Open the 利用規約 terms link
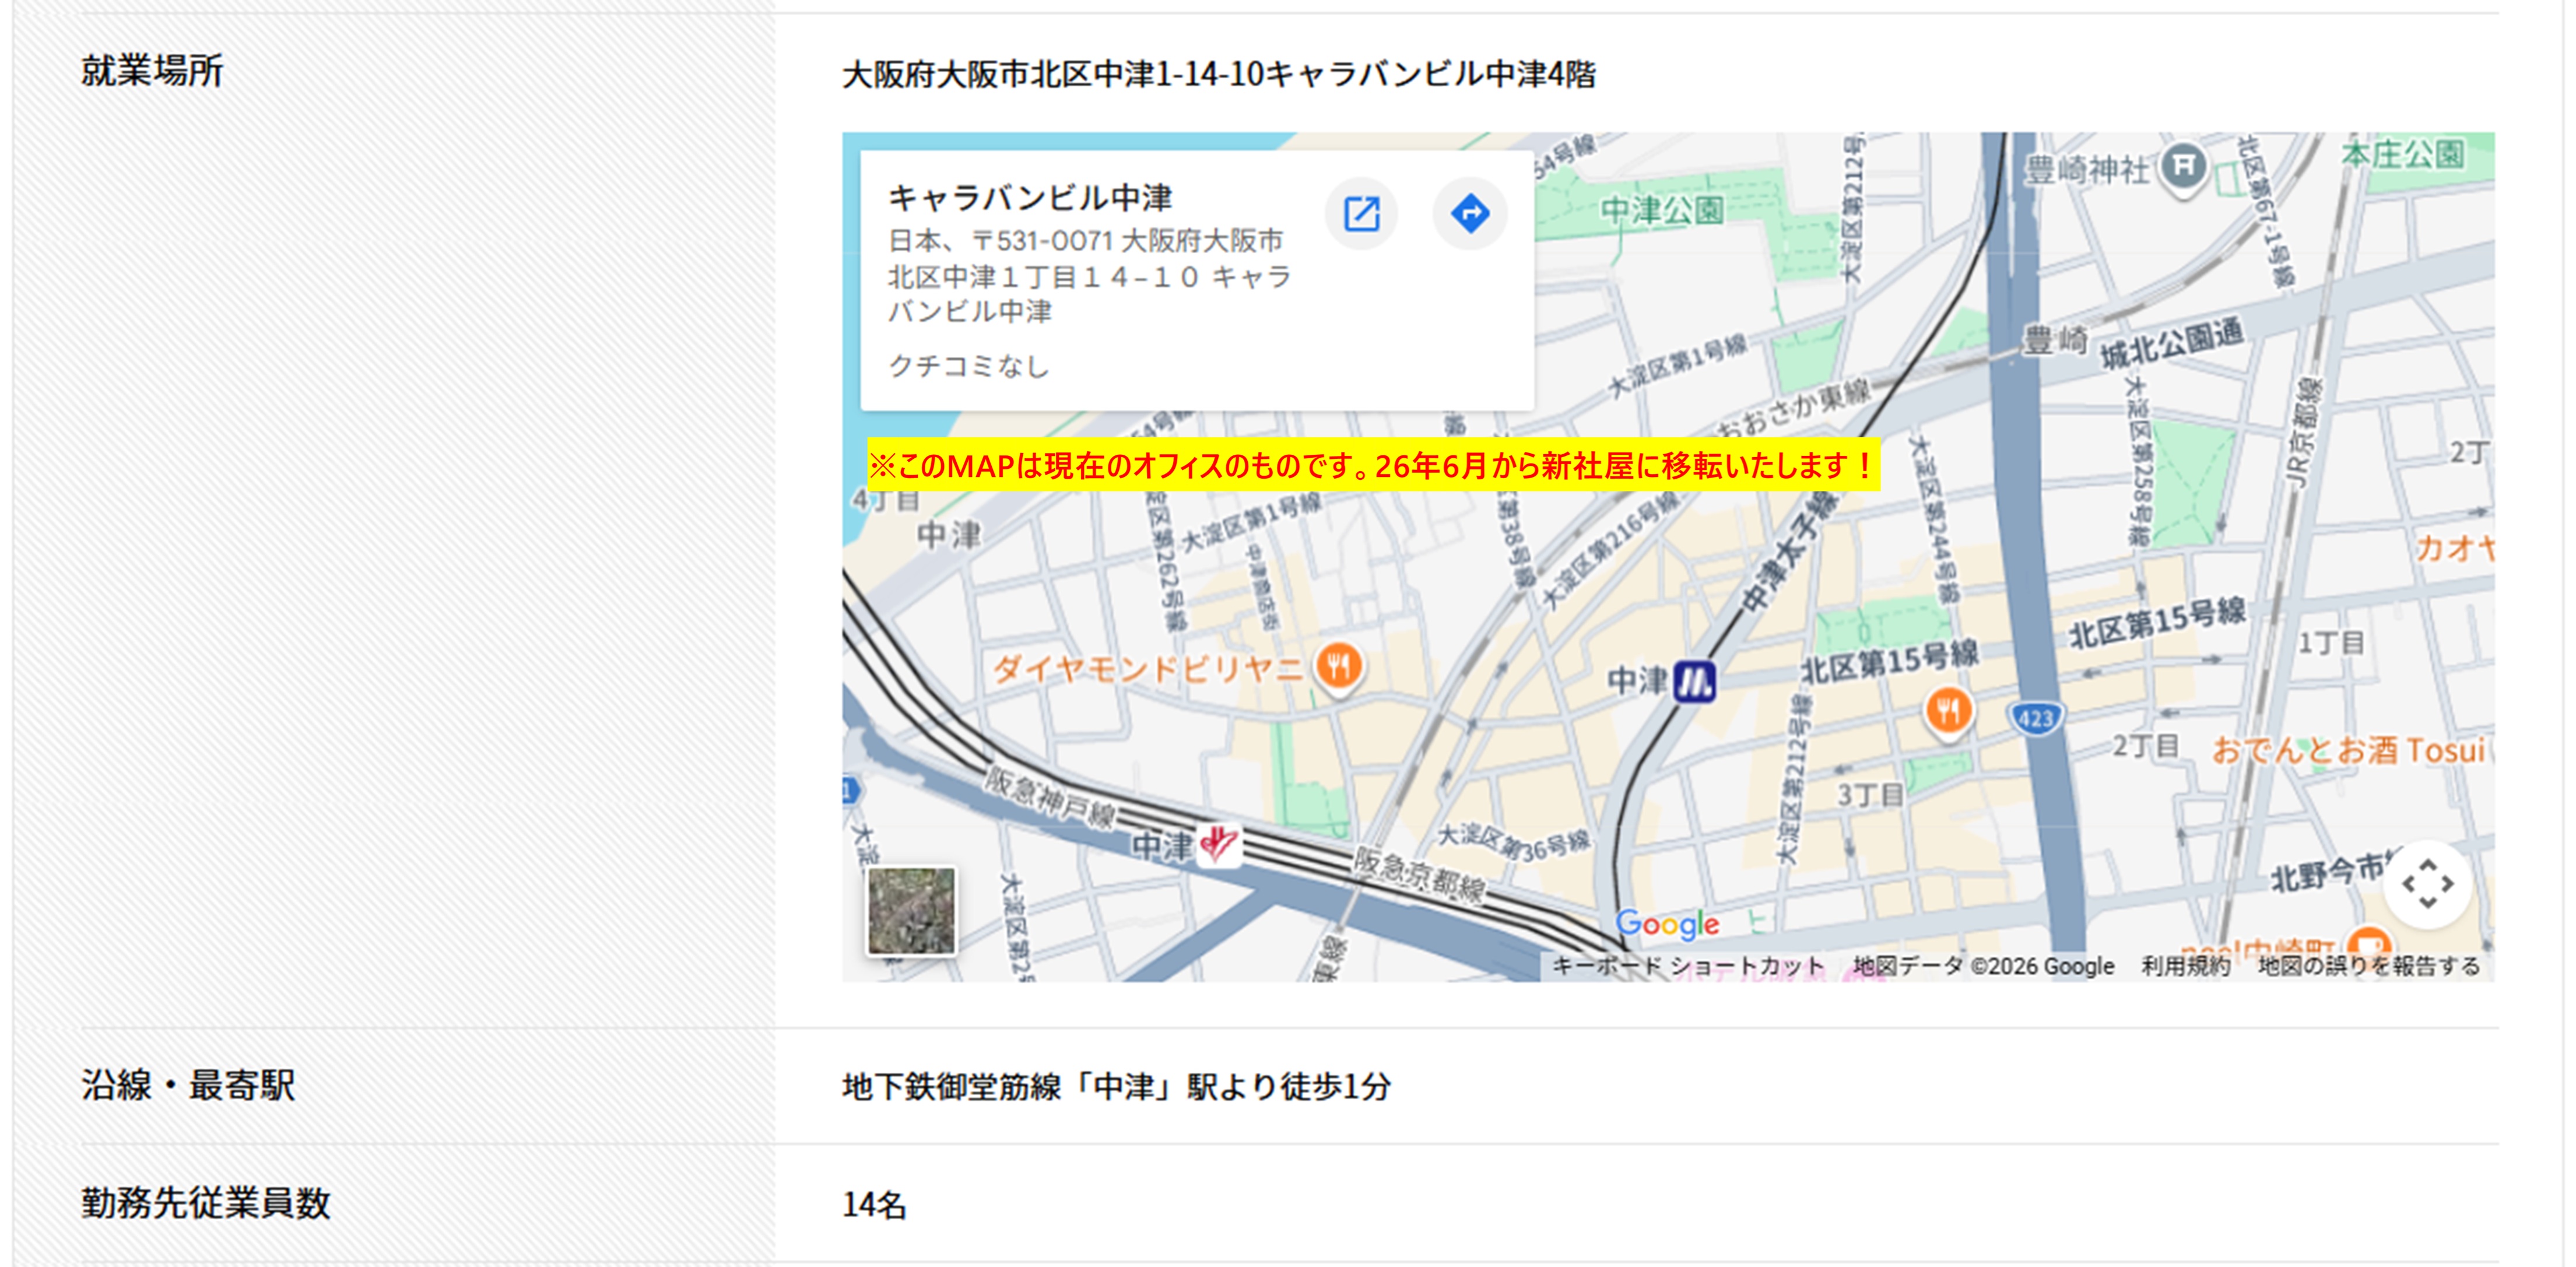2576x1267 pixels. coord(2185,966)
